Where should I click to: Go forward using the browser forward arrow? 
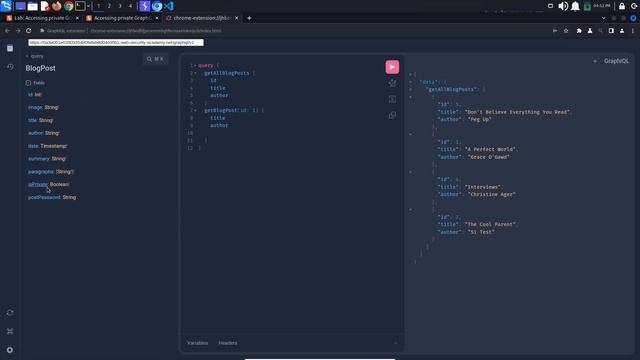pos(18,31)
